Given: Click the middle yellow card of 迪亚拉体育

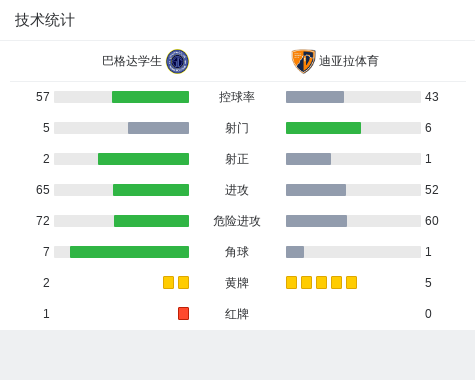Looking at the screenshot, I should (x=321, y=282).
